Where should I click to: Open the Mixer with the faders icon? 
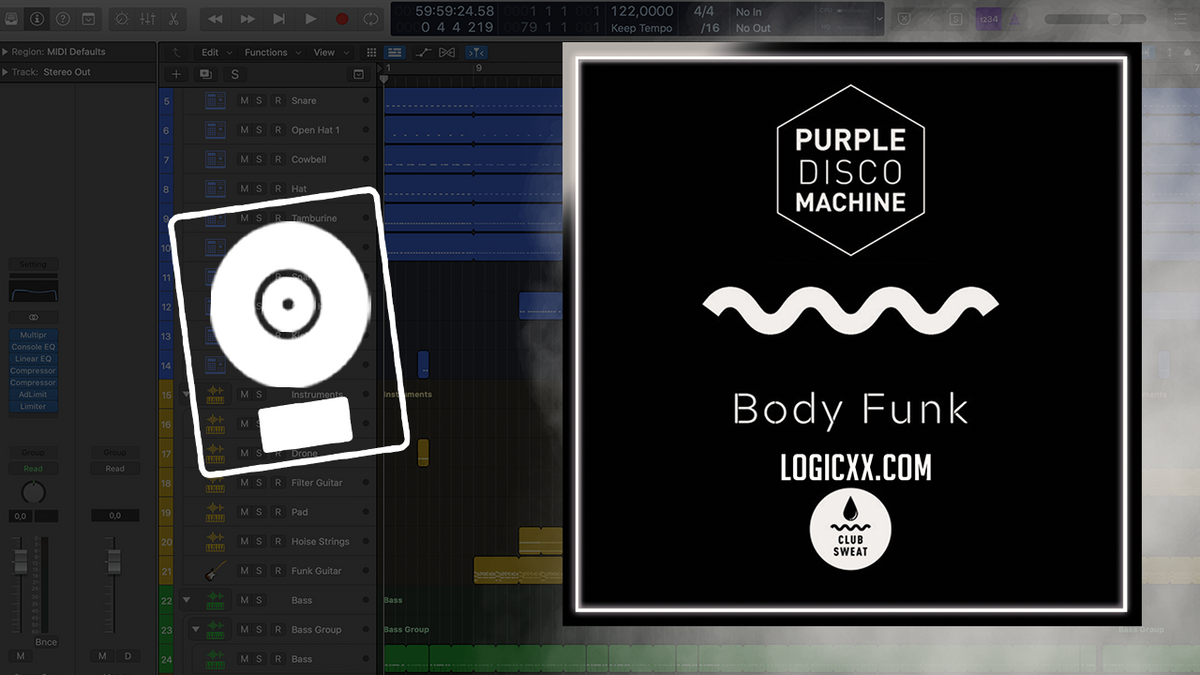(146, 18)
